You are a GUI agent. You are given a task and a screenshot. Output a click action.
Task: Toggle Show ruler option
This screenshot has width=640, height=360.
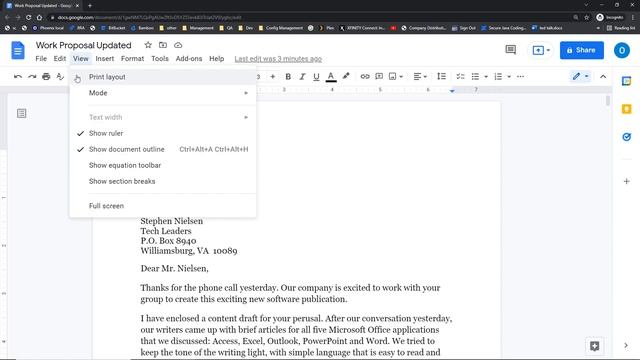click(x=163, y=133)
